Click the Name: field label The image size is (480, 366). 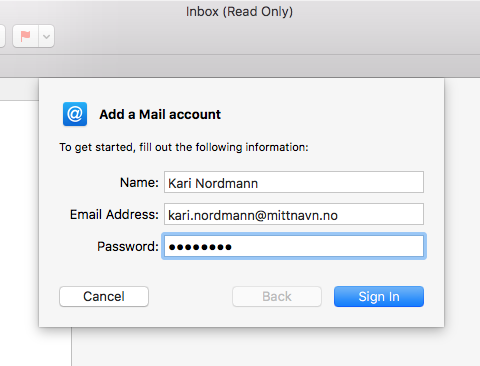coord(139,182)
